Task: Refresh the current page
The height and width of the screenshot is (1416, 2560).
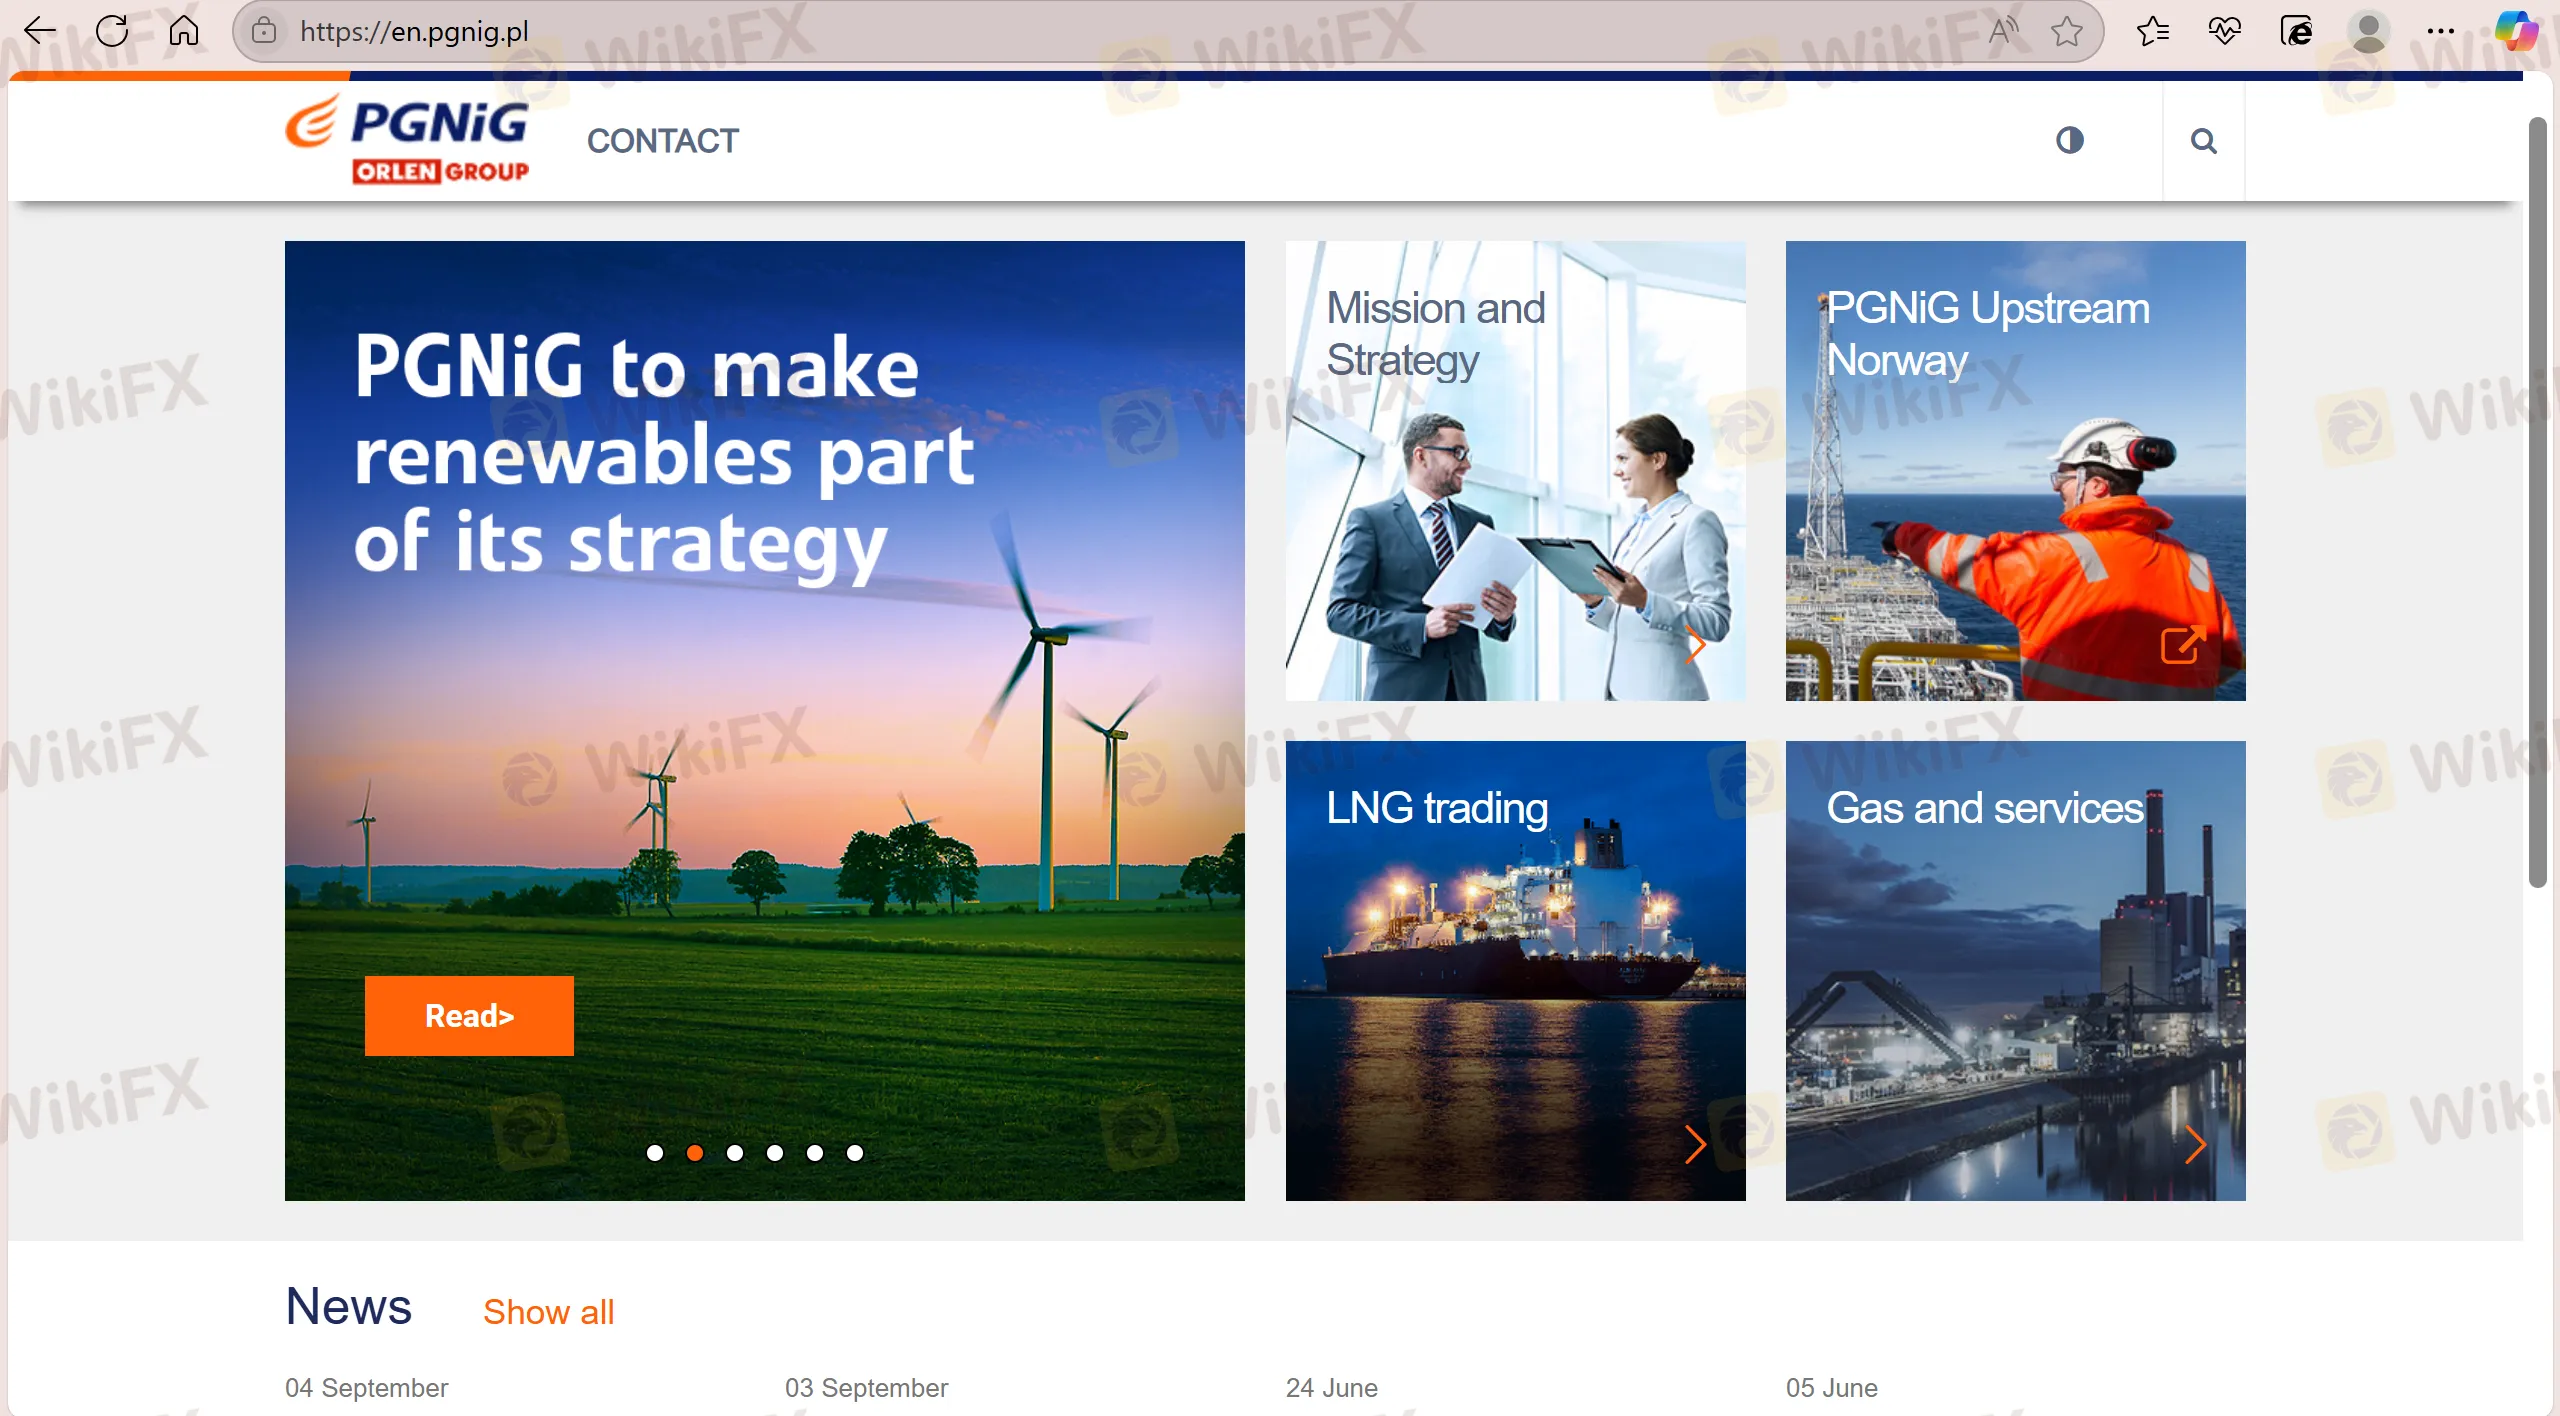Action: pyautogui.click(x=112, y=30)
